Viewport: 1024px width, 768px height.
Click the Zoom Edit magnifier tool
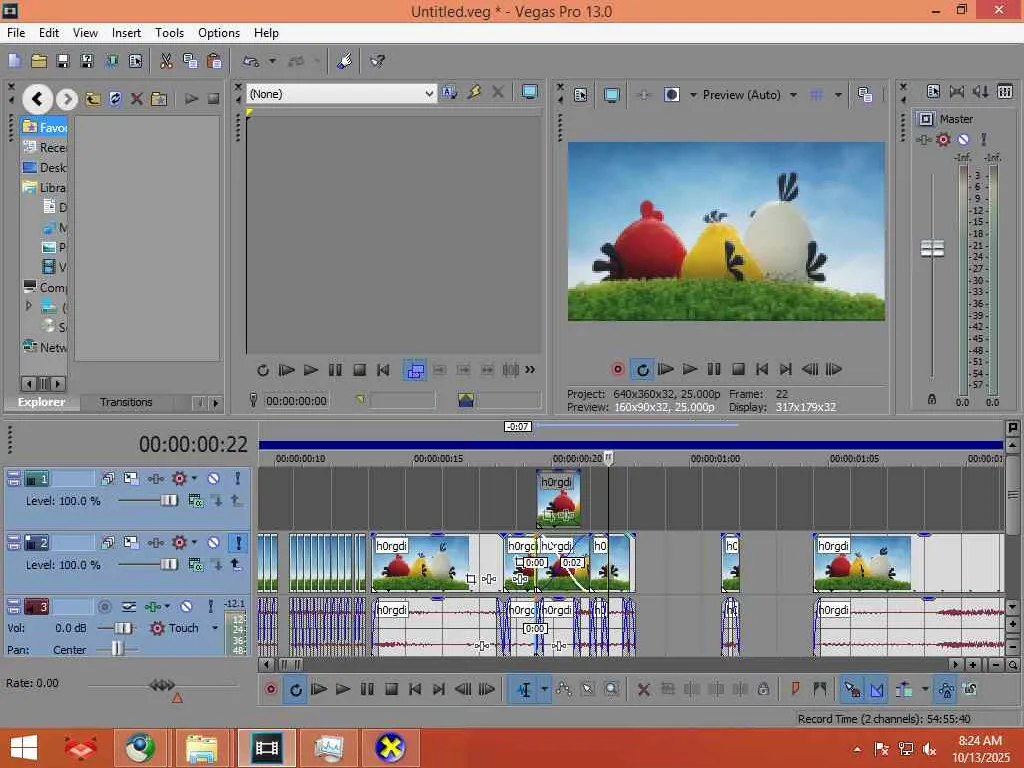point(611,689)
